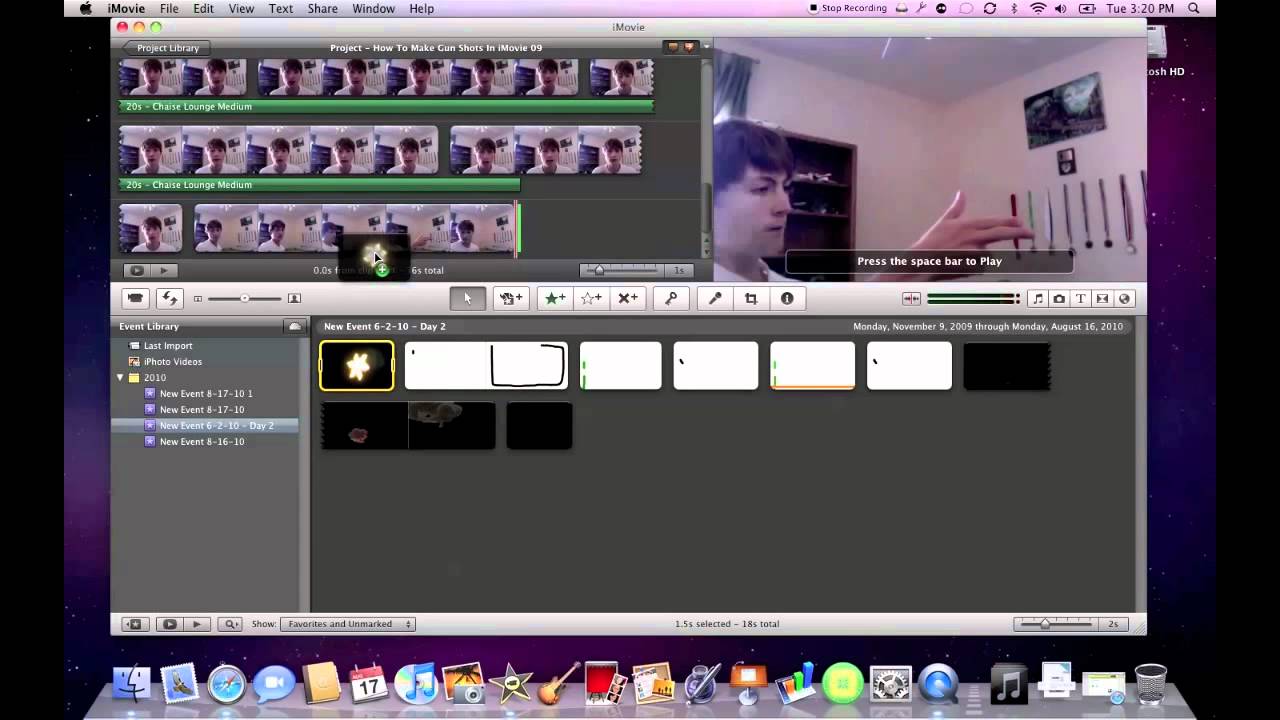The height and width of the screenshot is (720, 1280).
Task: Select the arrow pointer tool
Action: pos(467,298)
